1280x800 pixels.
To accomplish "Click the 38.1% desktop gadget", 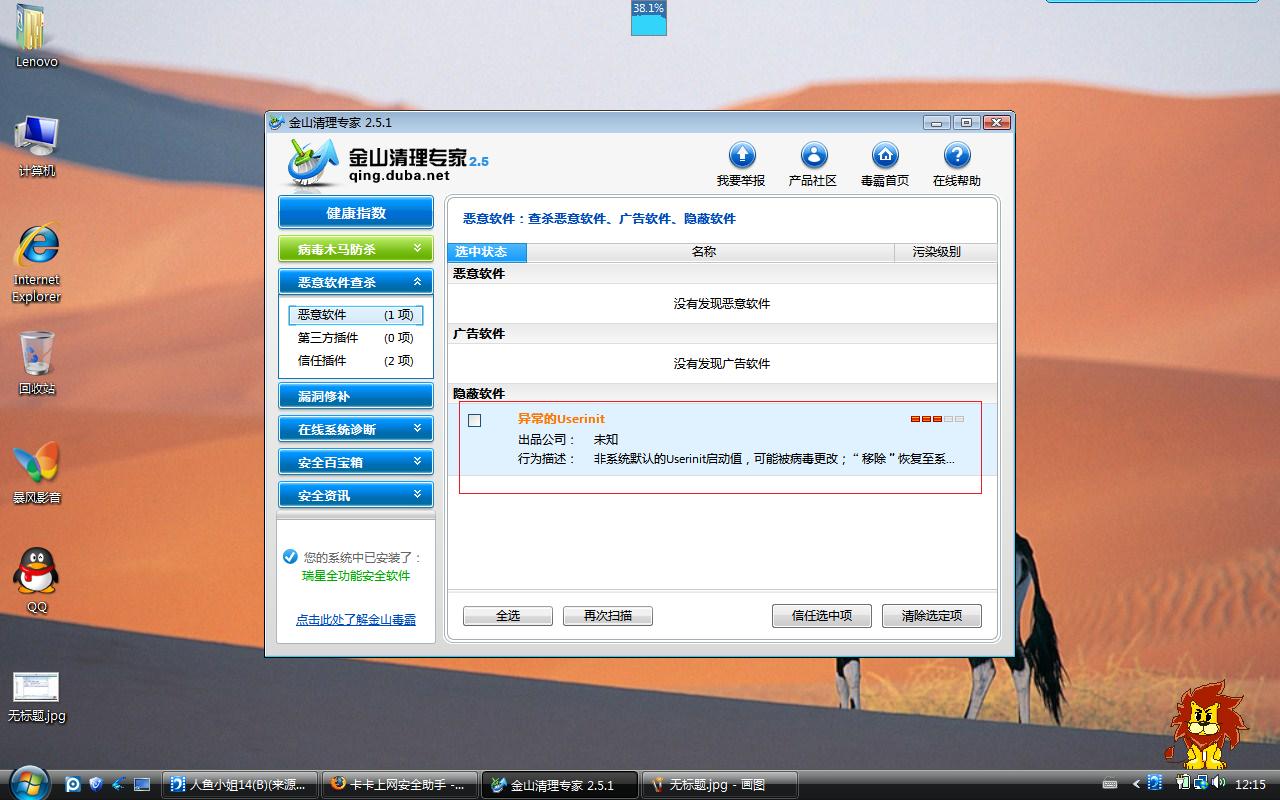I will [648, 18].
